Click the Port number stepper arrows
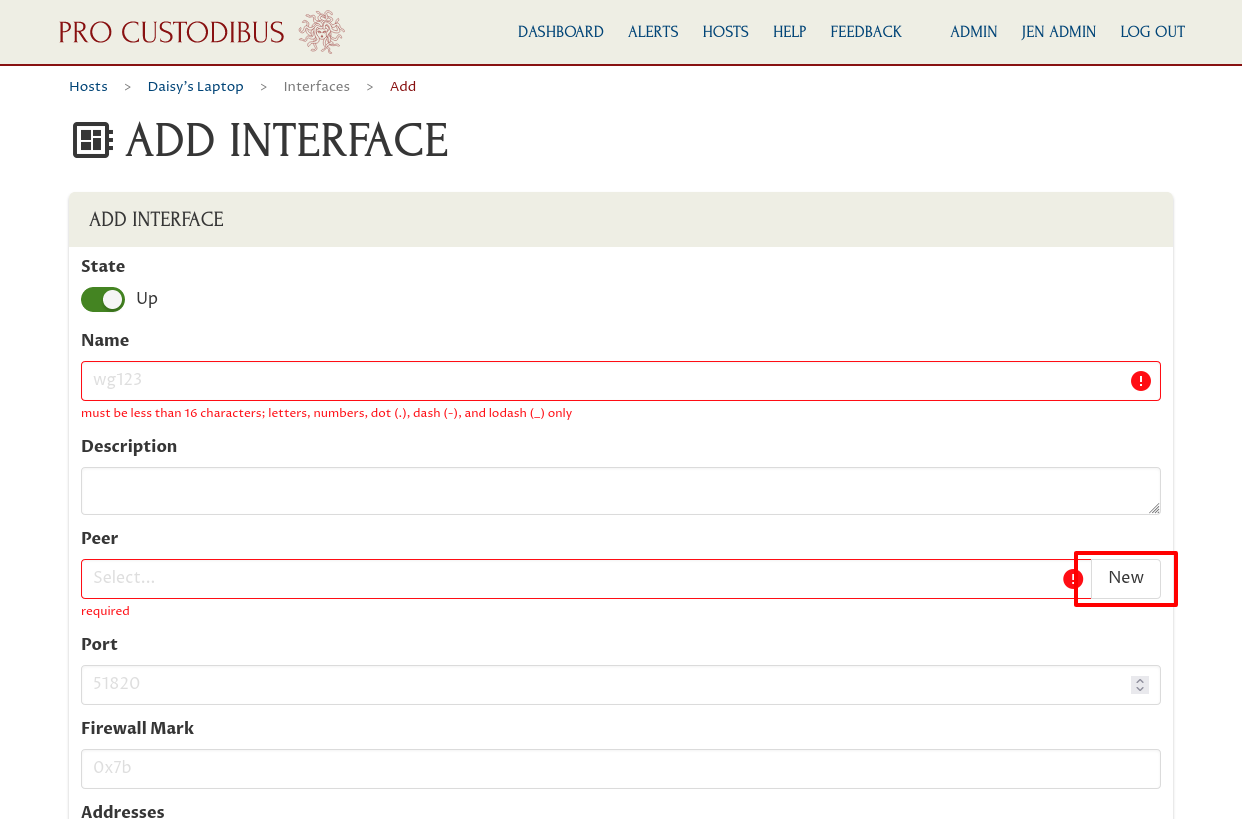1242x819 pixels. click(x=1139, y=685)
